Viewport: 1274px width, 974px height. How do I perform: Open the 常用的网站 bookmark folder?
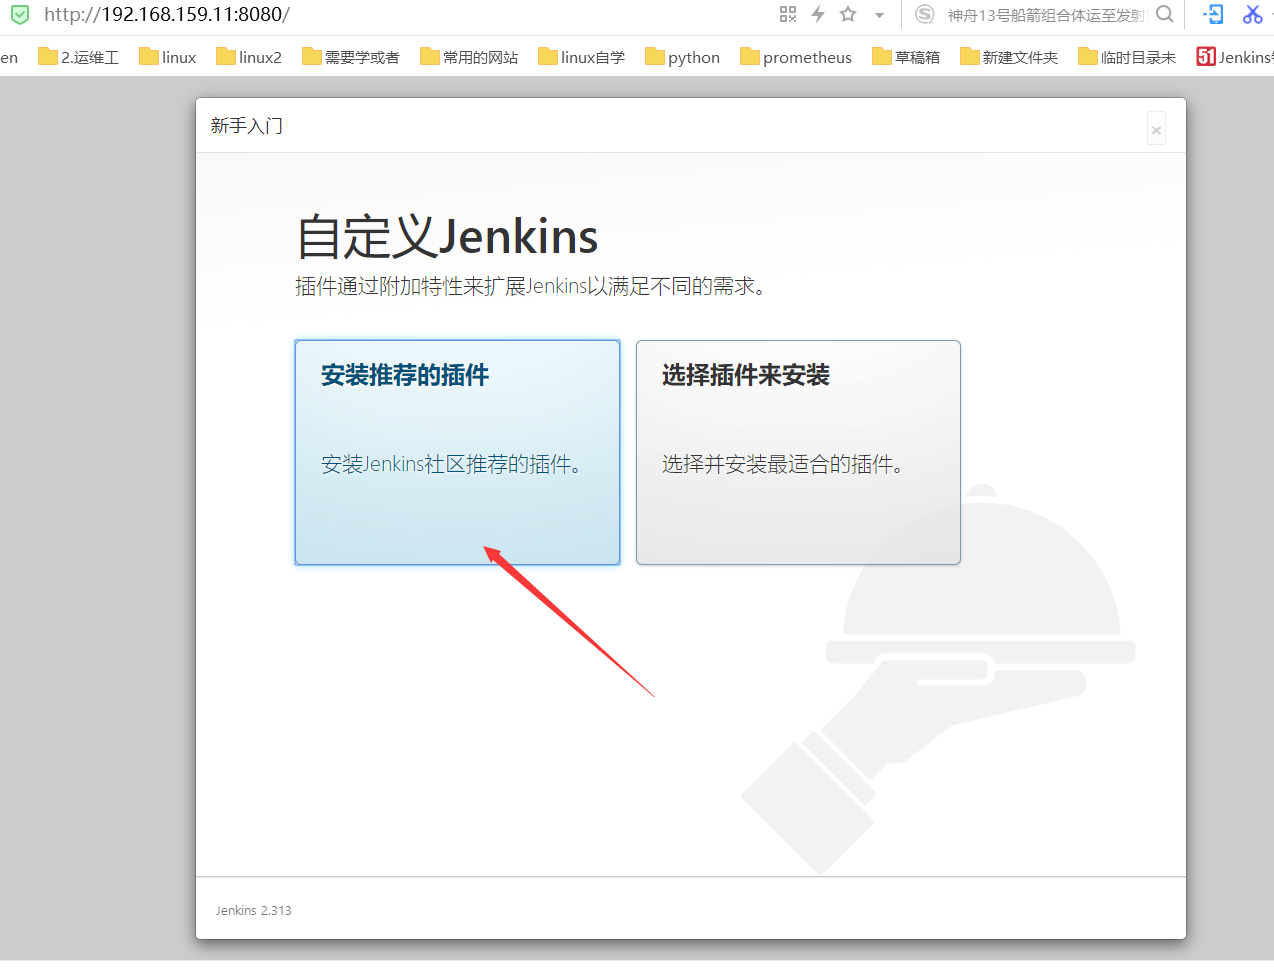tap(469, 57)
